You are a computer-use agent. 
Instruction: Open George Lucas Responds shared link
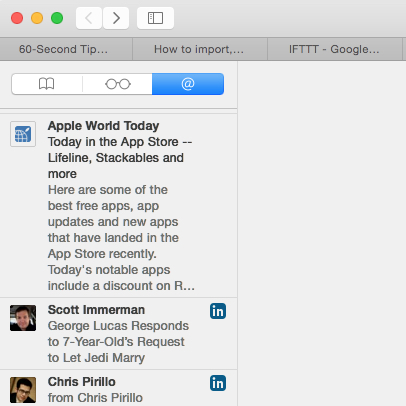coord(118,342)
